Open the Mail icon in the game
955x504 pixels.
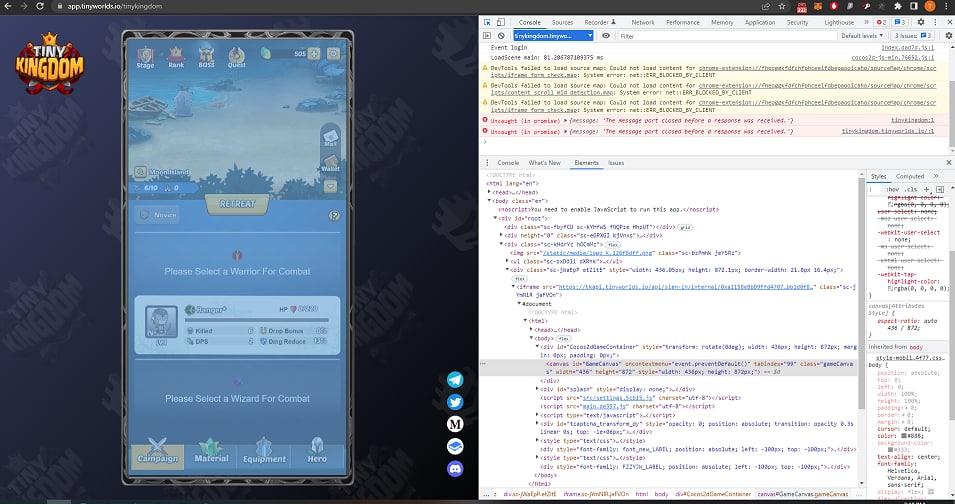[x=330, y=136]
